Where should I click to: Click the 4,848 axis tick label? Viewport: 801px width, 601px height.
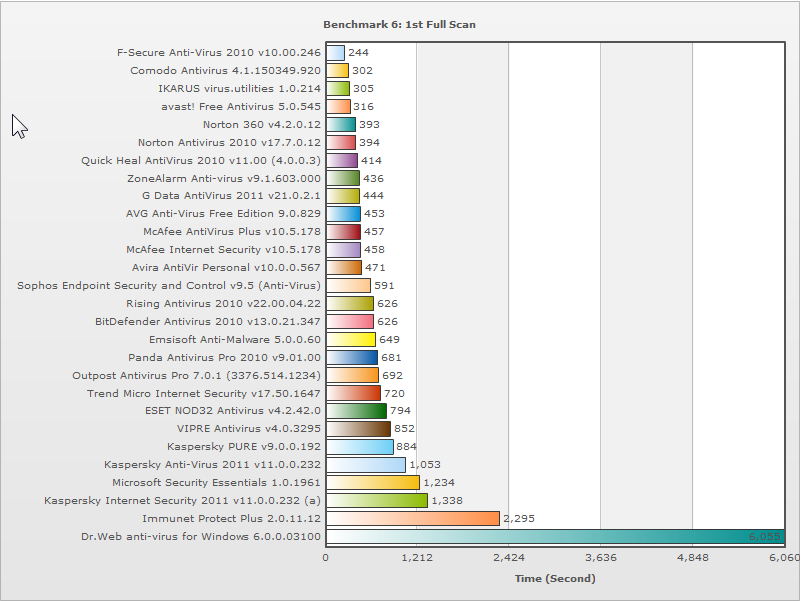click(693, 557)
